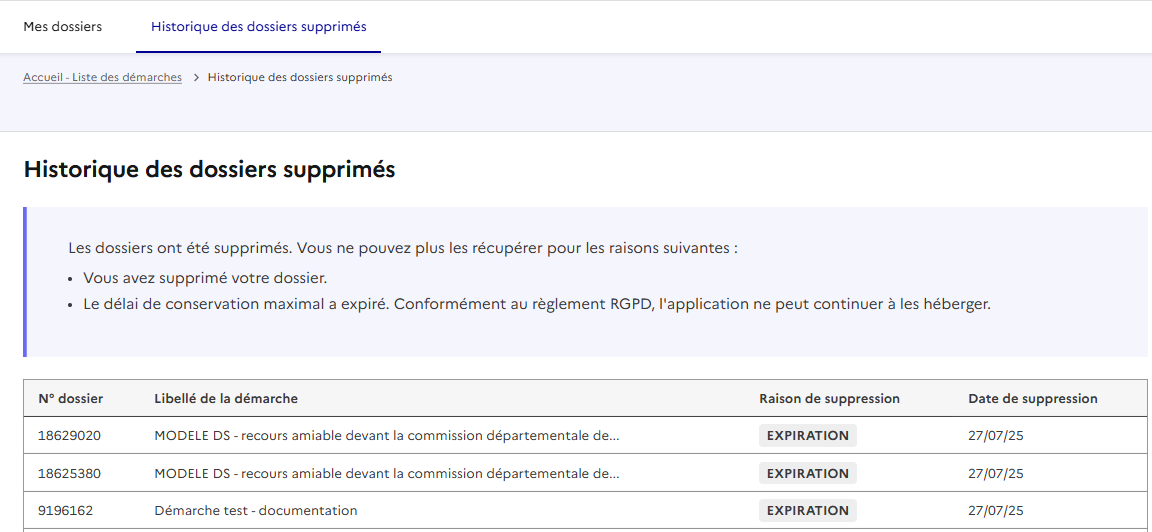Click the MODELE DS label in row 18625380

(x=386, y=474)
